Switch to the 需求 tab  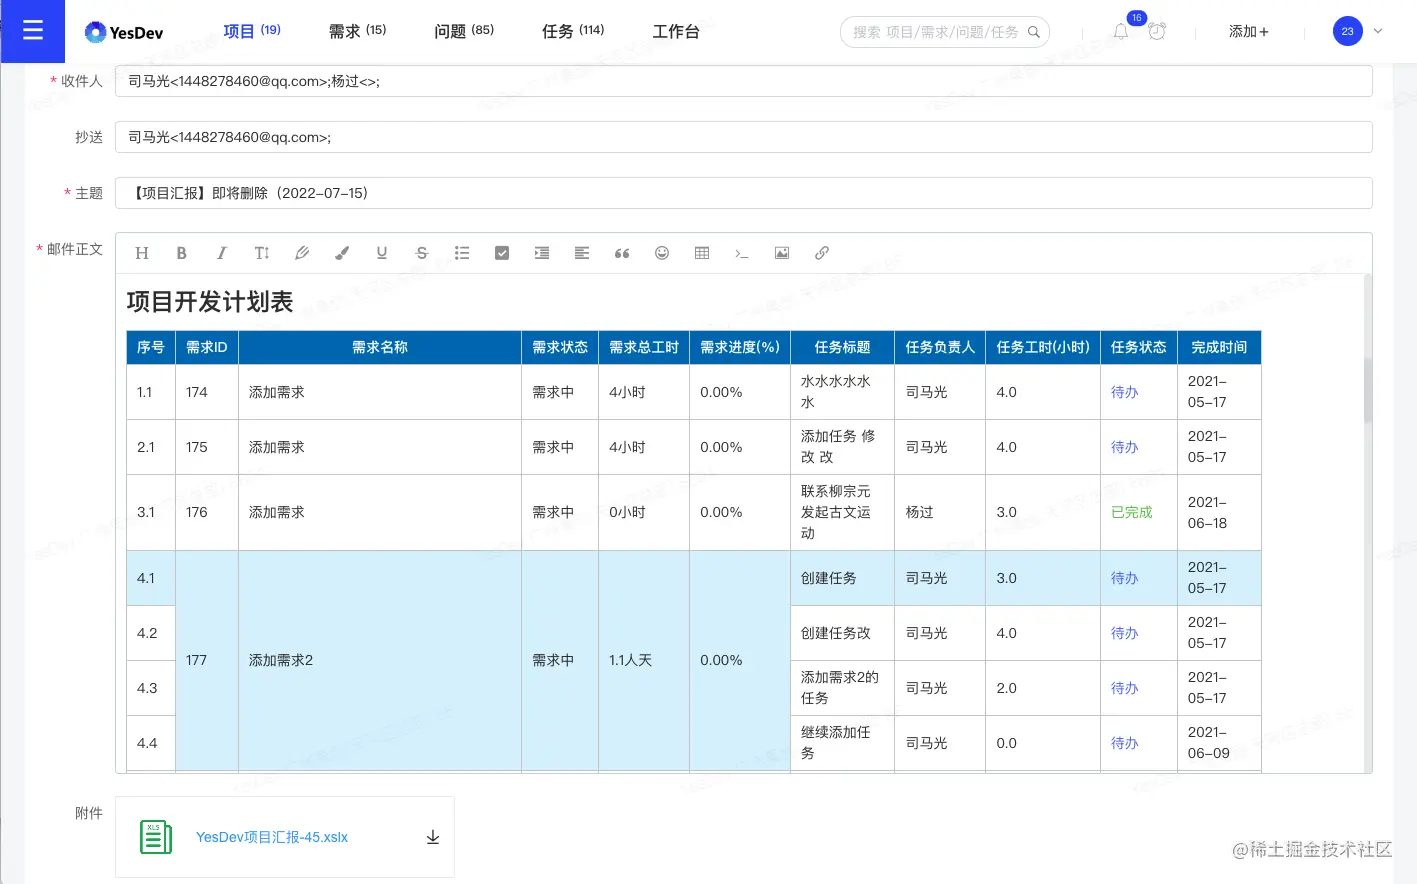pos(357,31)
